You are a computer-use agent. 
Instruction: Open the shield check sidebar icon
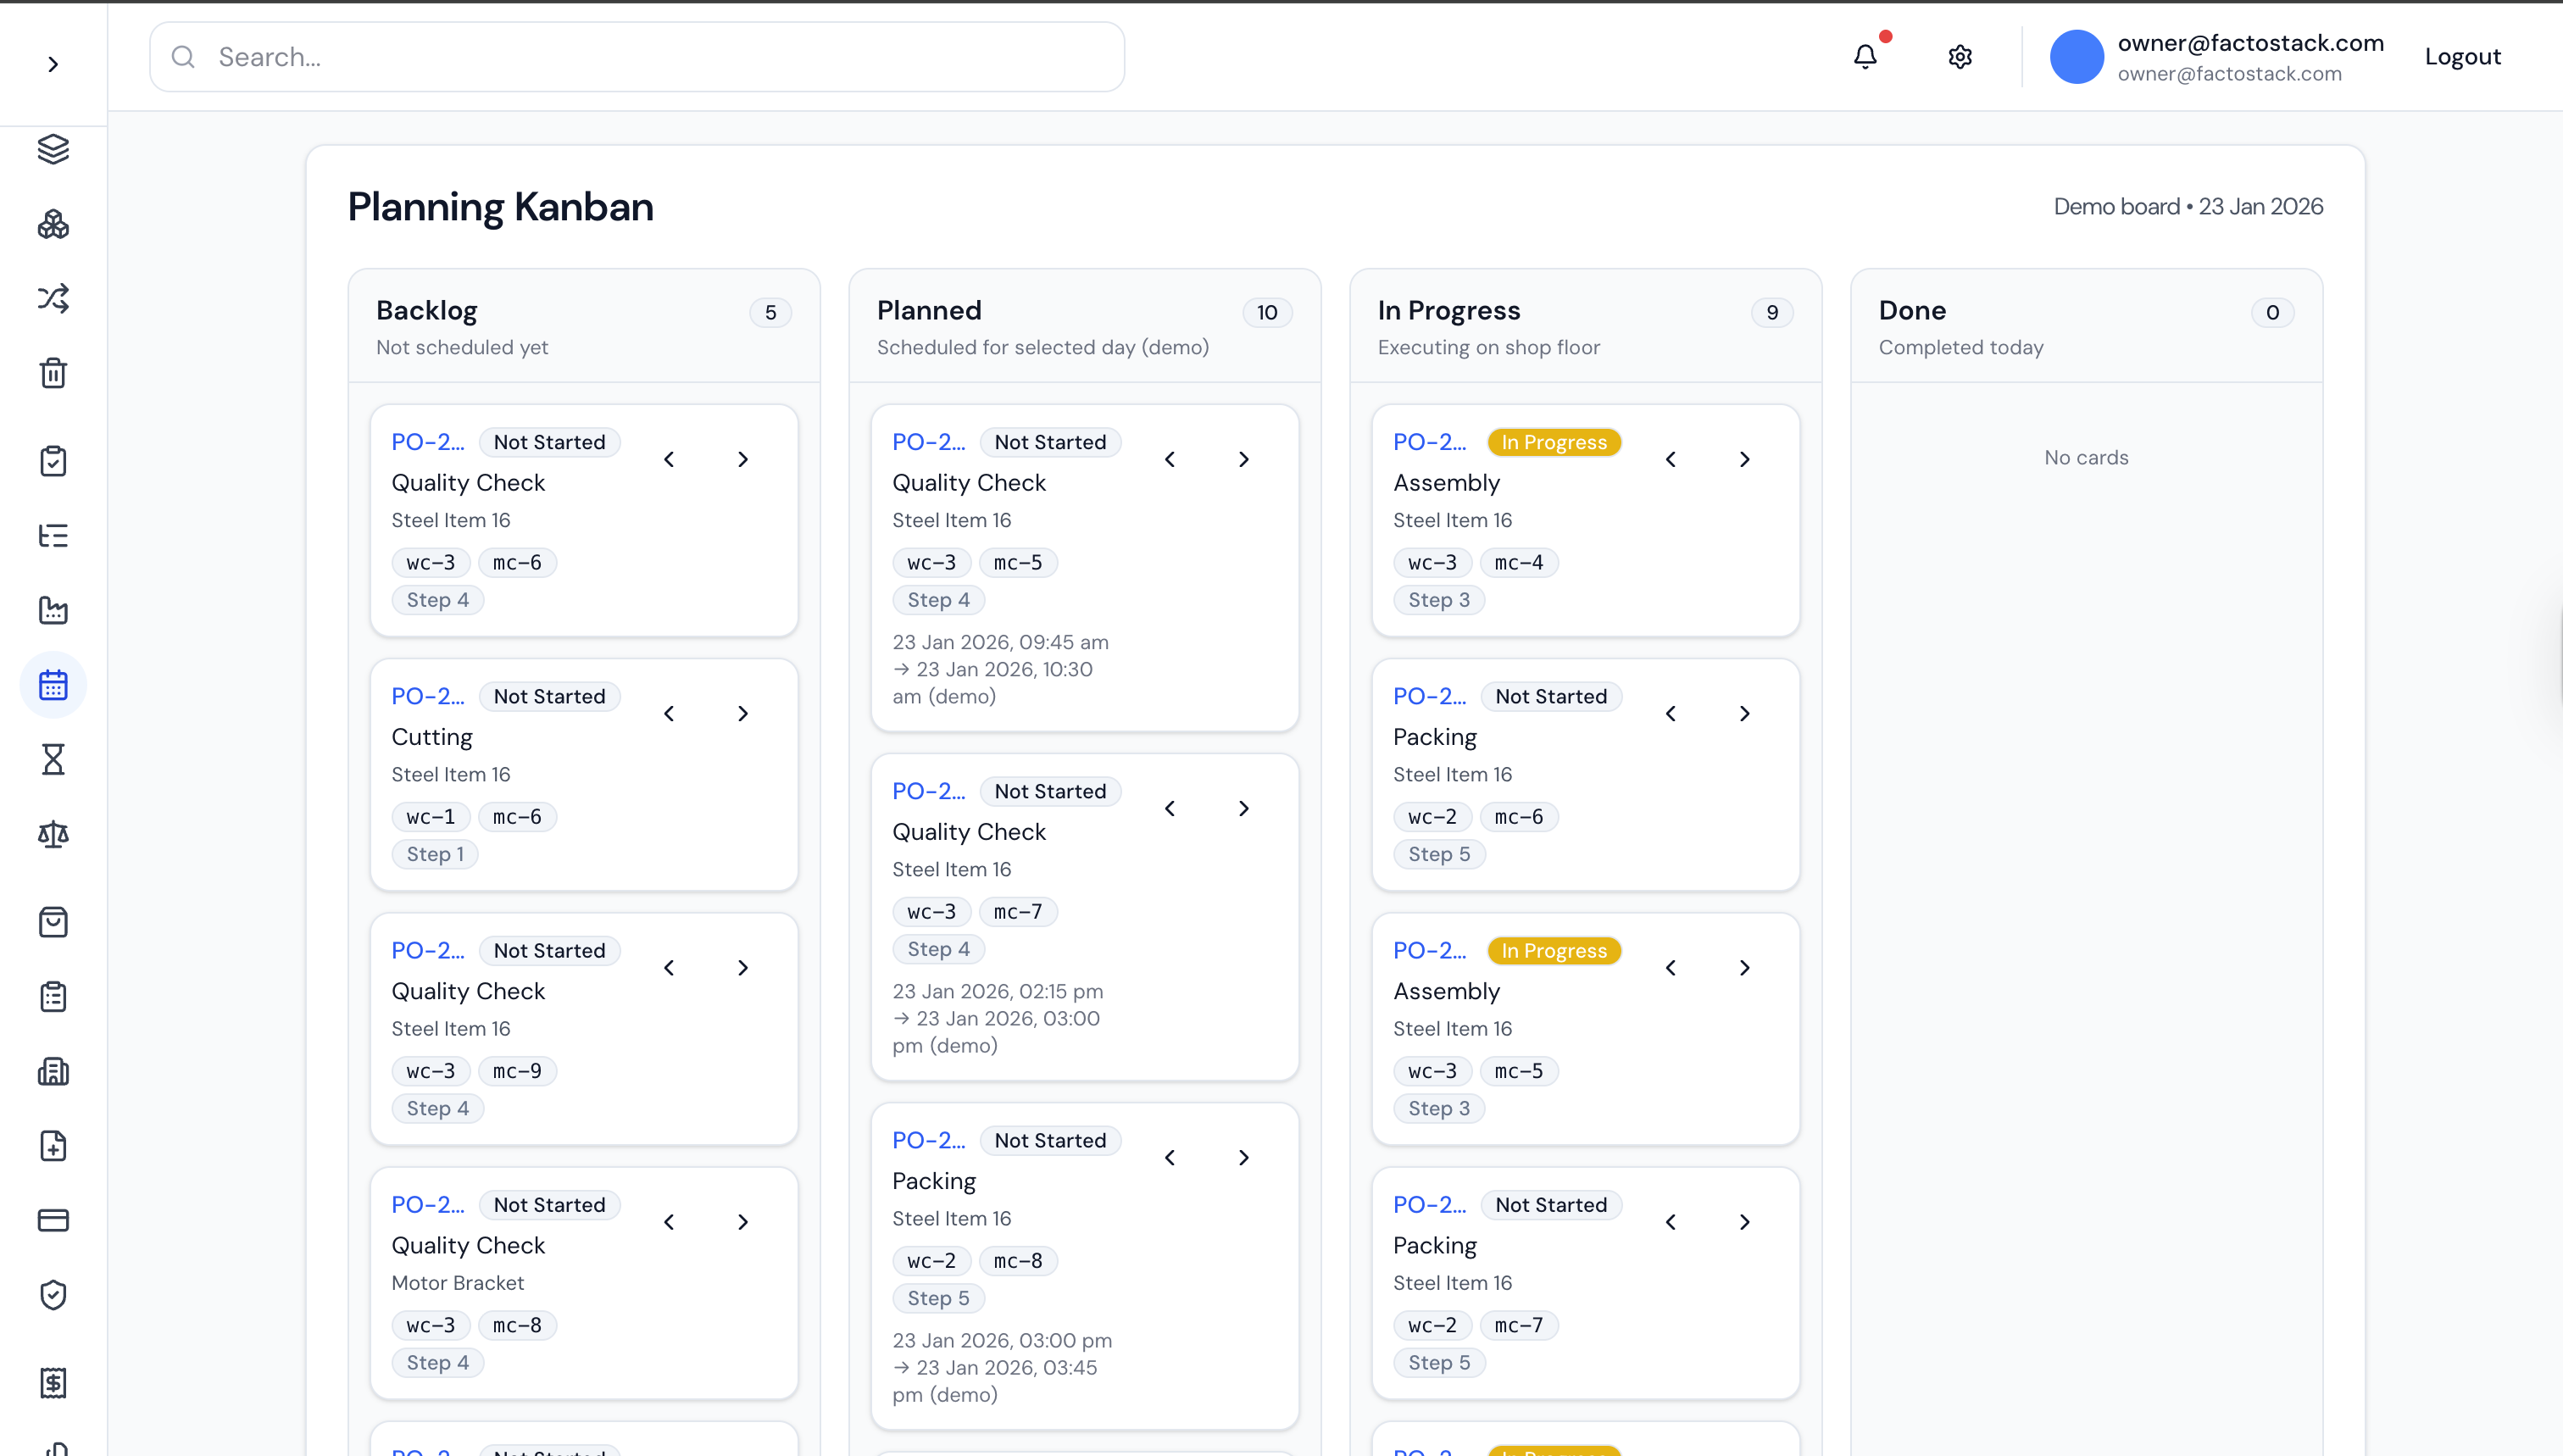tap(53, 1295)
